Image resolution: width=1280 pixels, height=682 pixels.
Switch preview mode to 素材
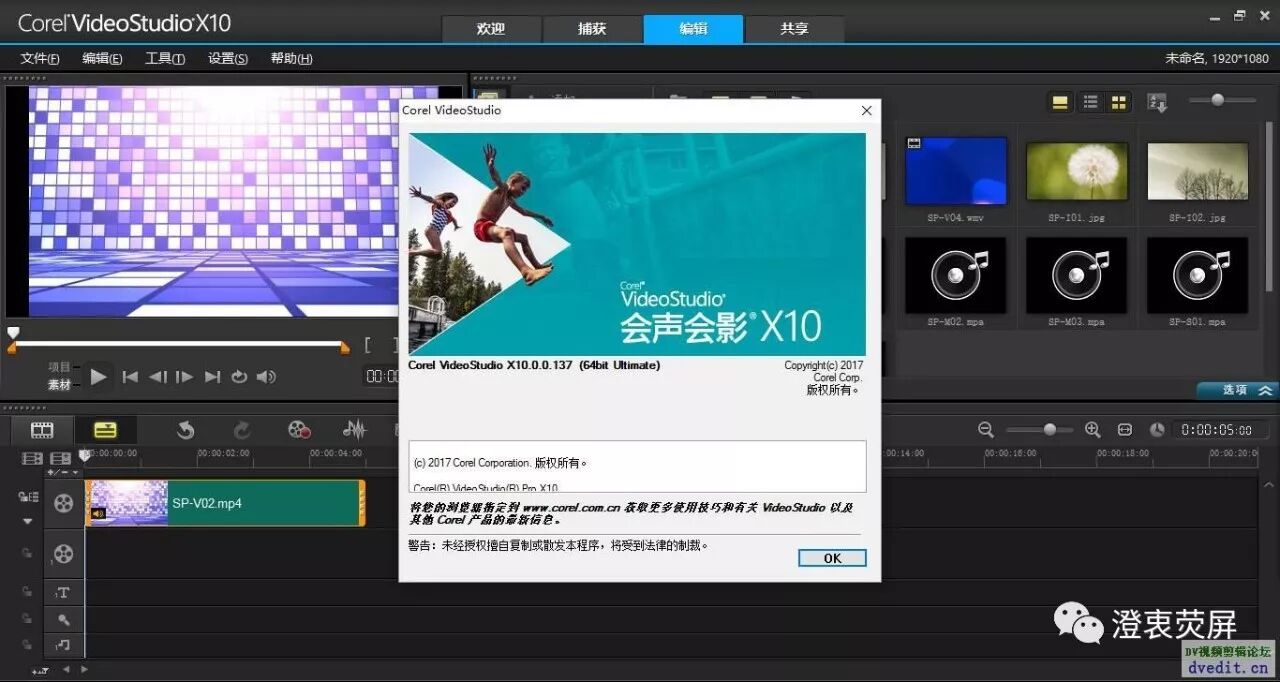click(60, 385)
